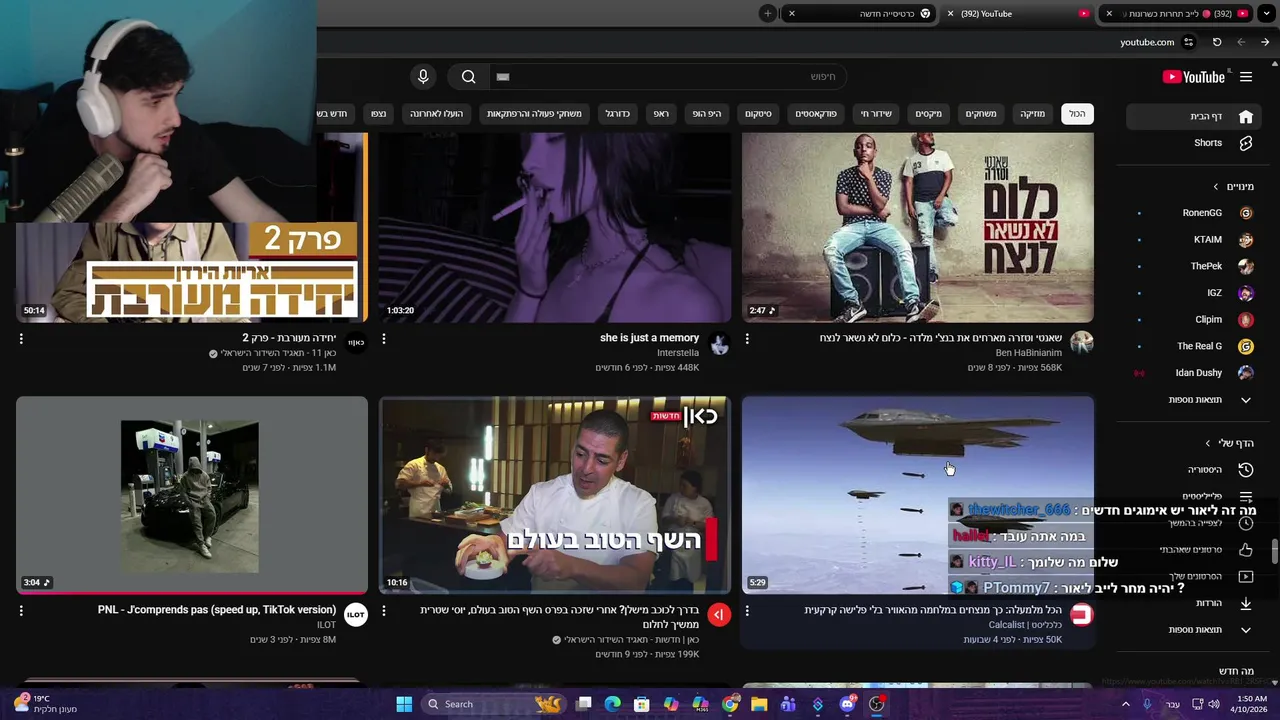Open File Explorer from the taskbar
Screen dimensions: 1280x720
pos(759,704)
